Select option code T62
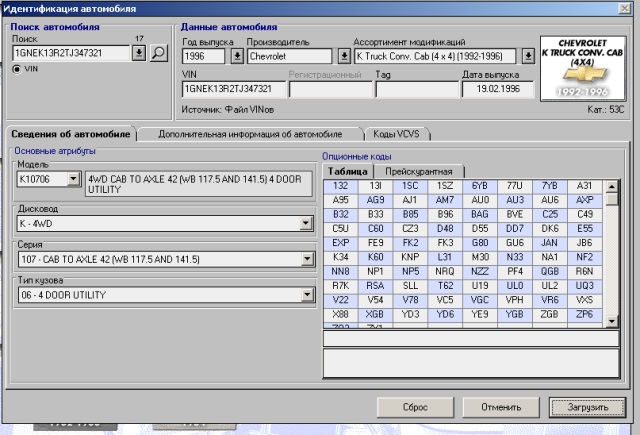 pyautogui.click(x=445, y=286)
